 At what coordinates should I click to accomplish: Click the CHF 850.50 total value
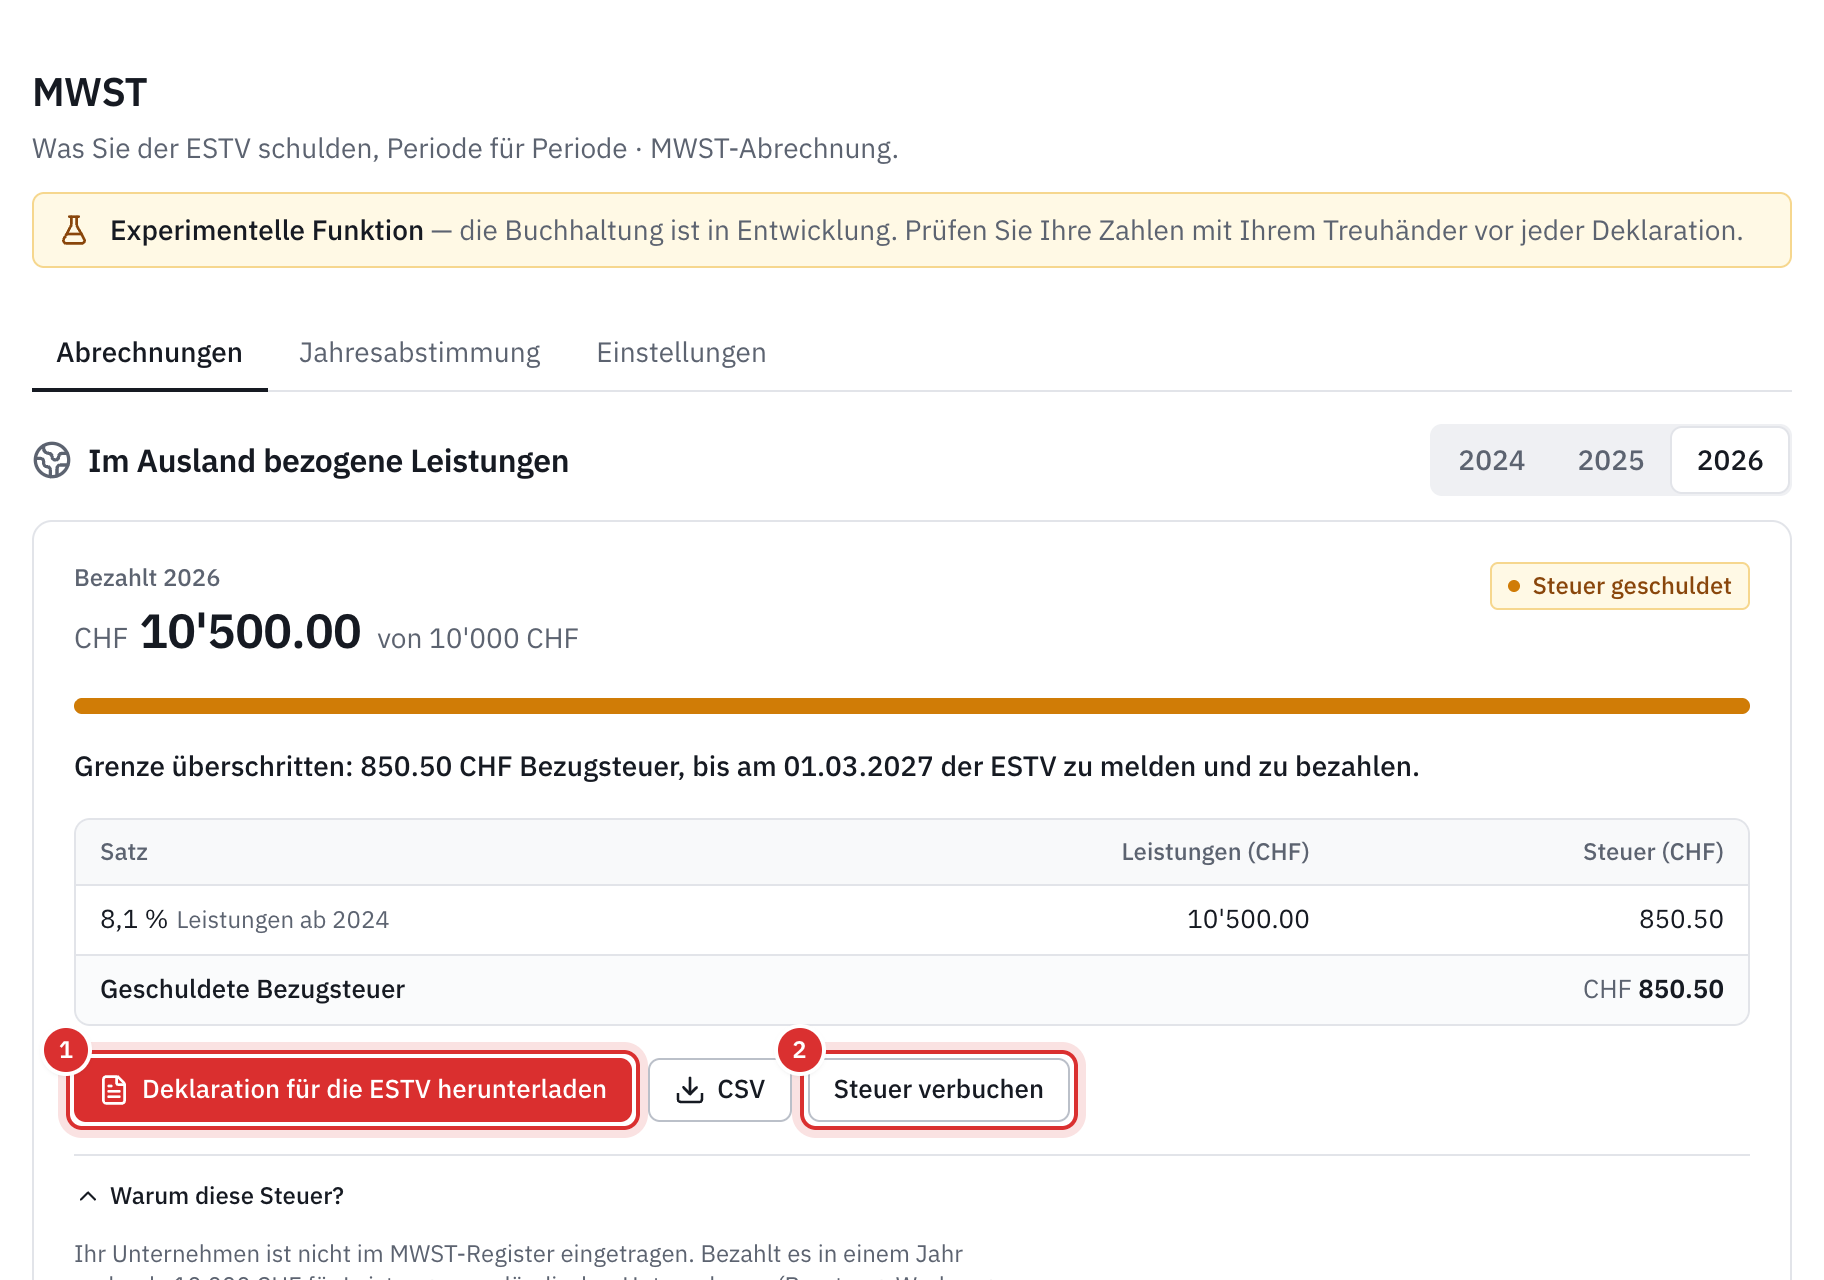[1653, 990]
